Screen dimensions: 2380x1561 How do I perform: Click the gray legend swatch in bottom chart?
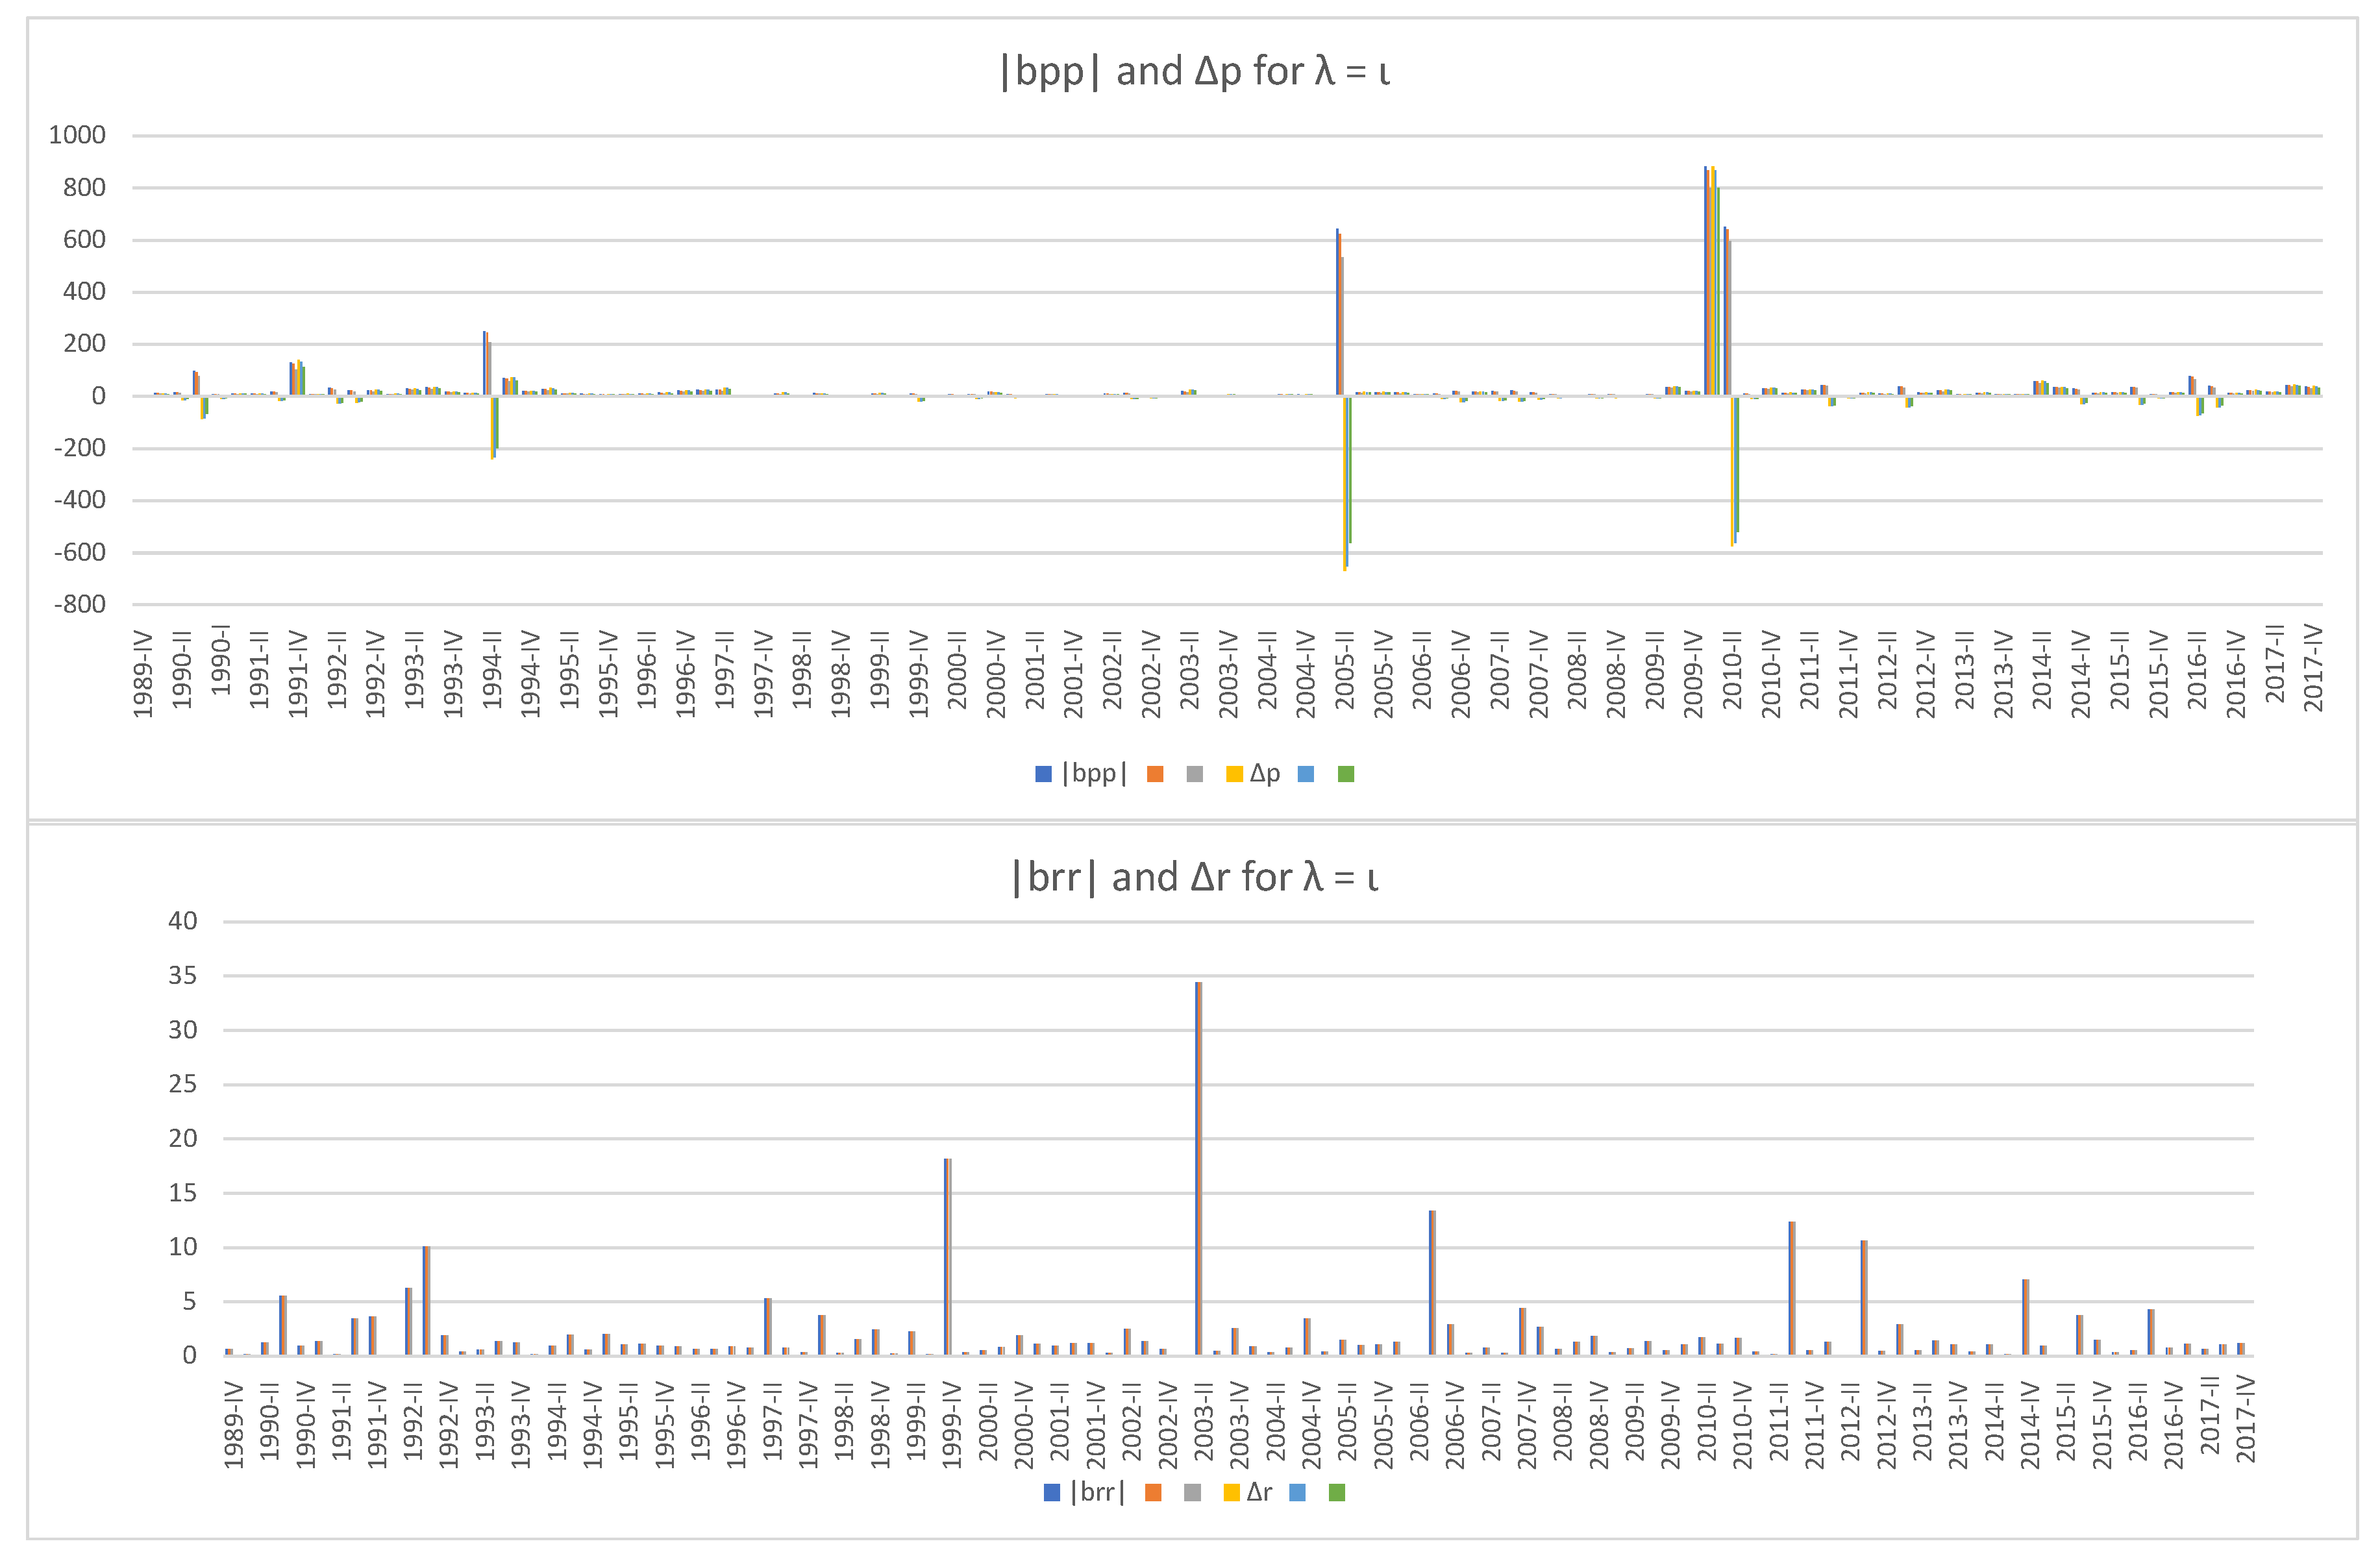(1192, 1493)
